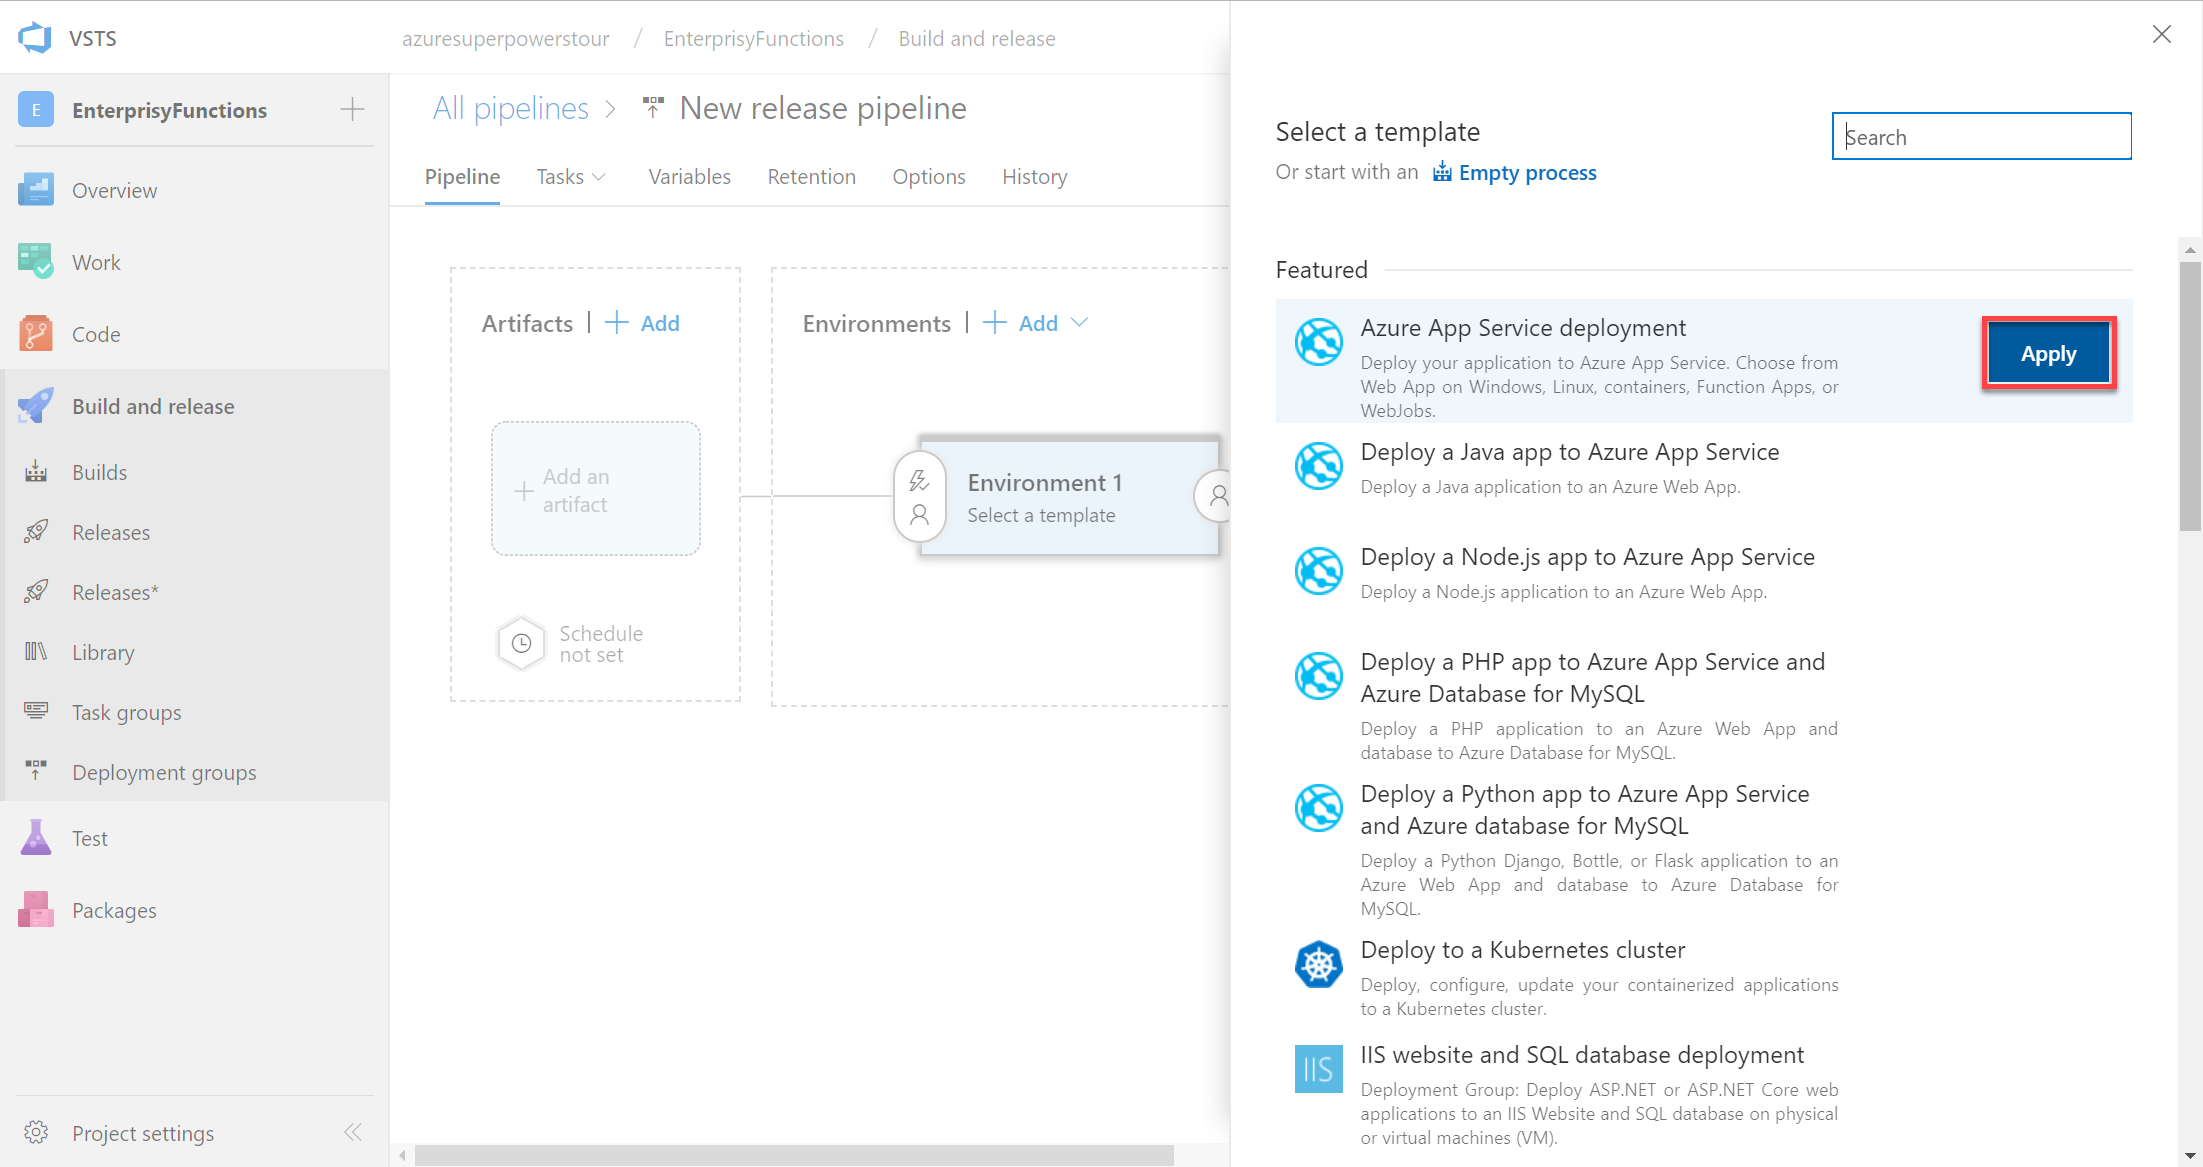This screenshot has width=2203, height=1167.
Task: Close the template selection panel
Action: tap(2162, 35)
